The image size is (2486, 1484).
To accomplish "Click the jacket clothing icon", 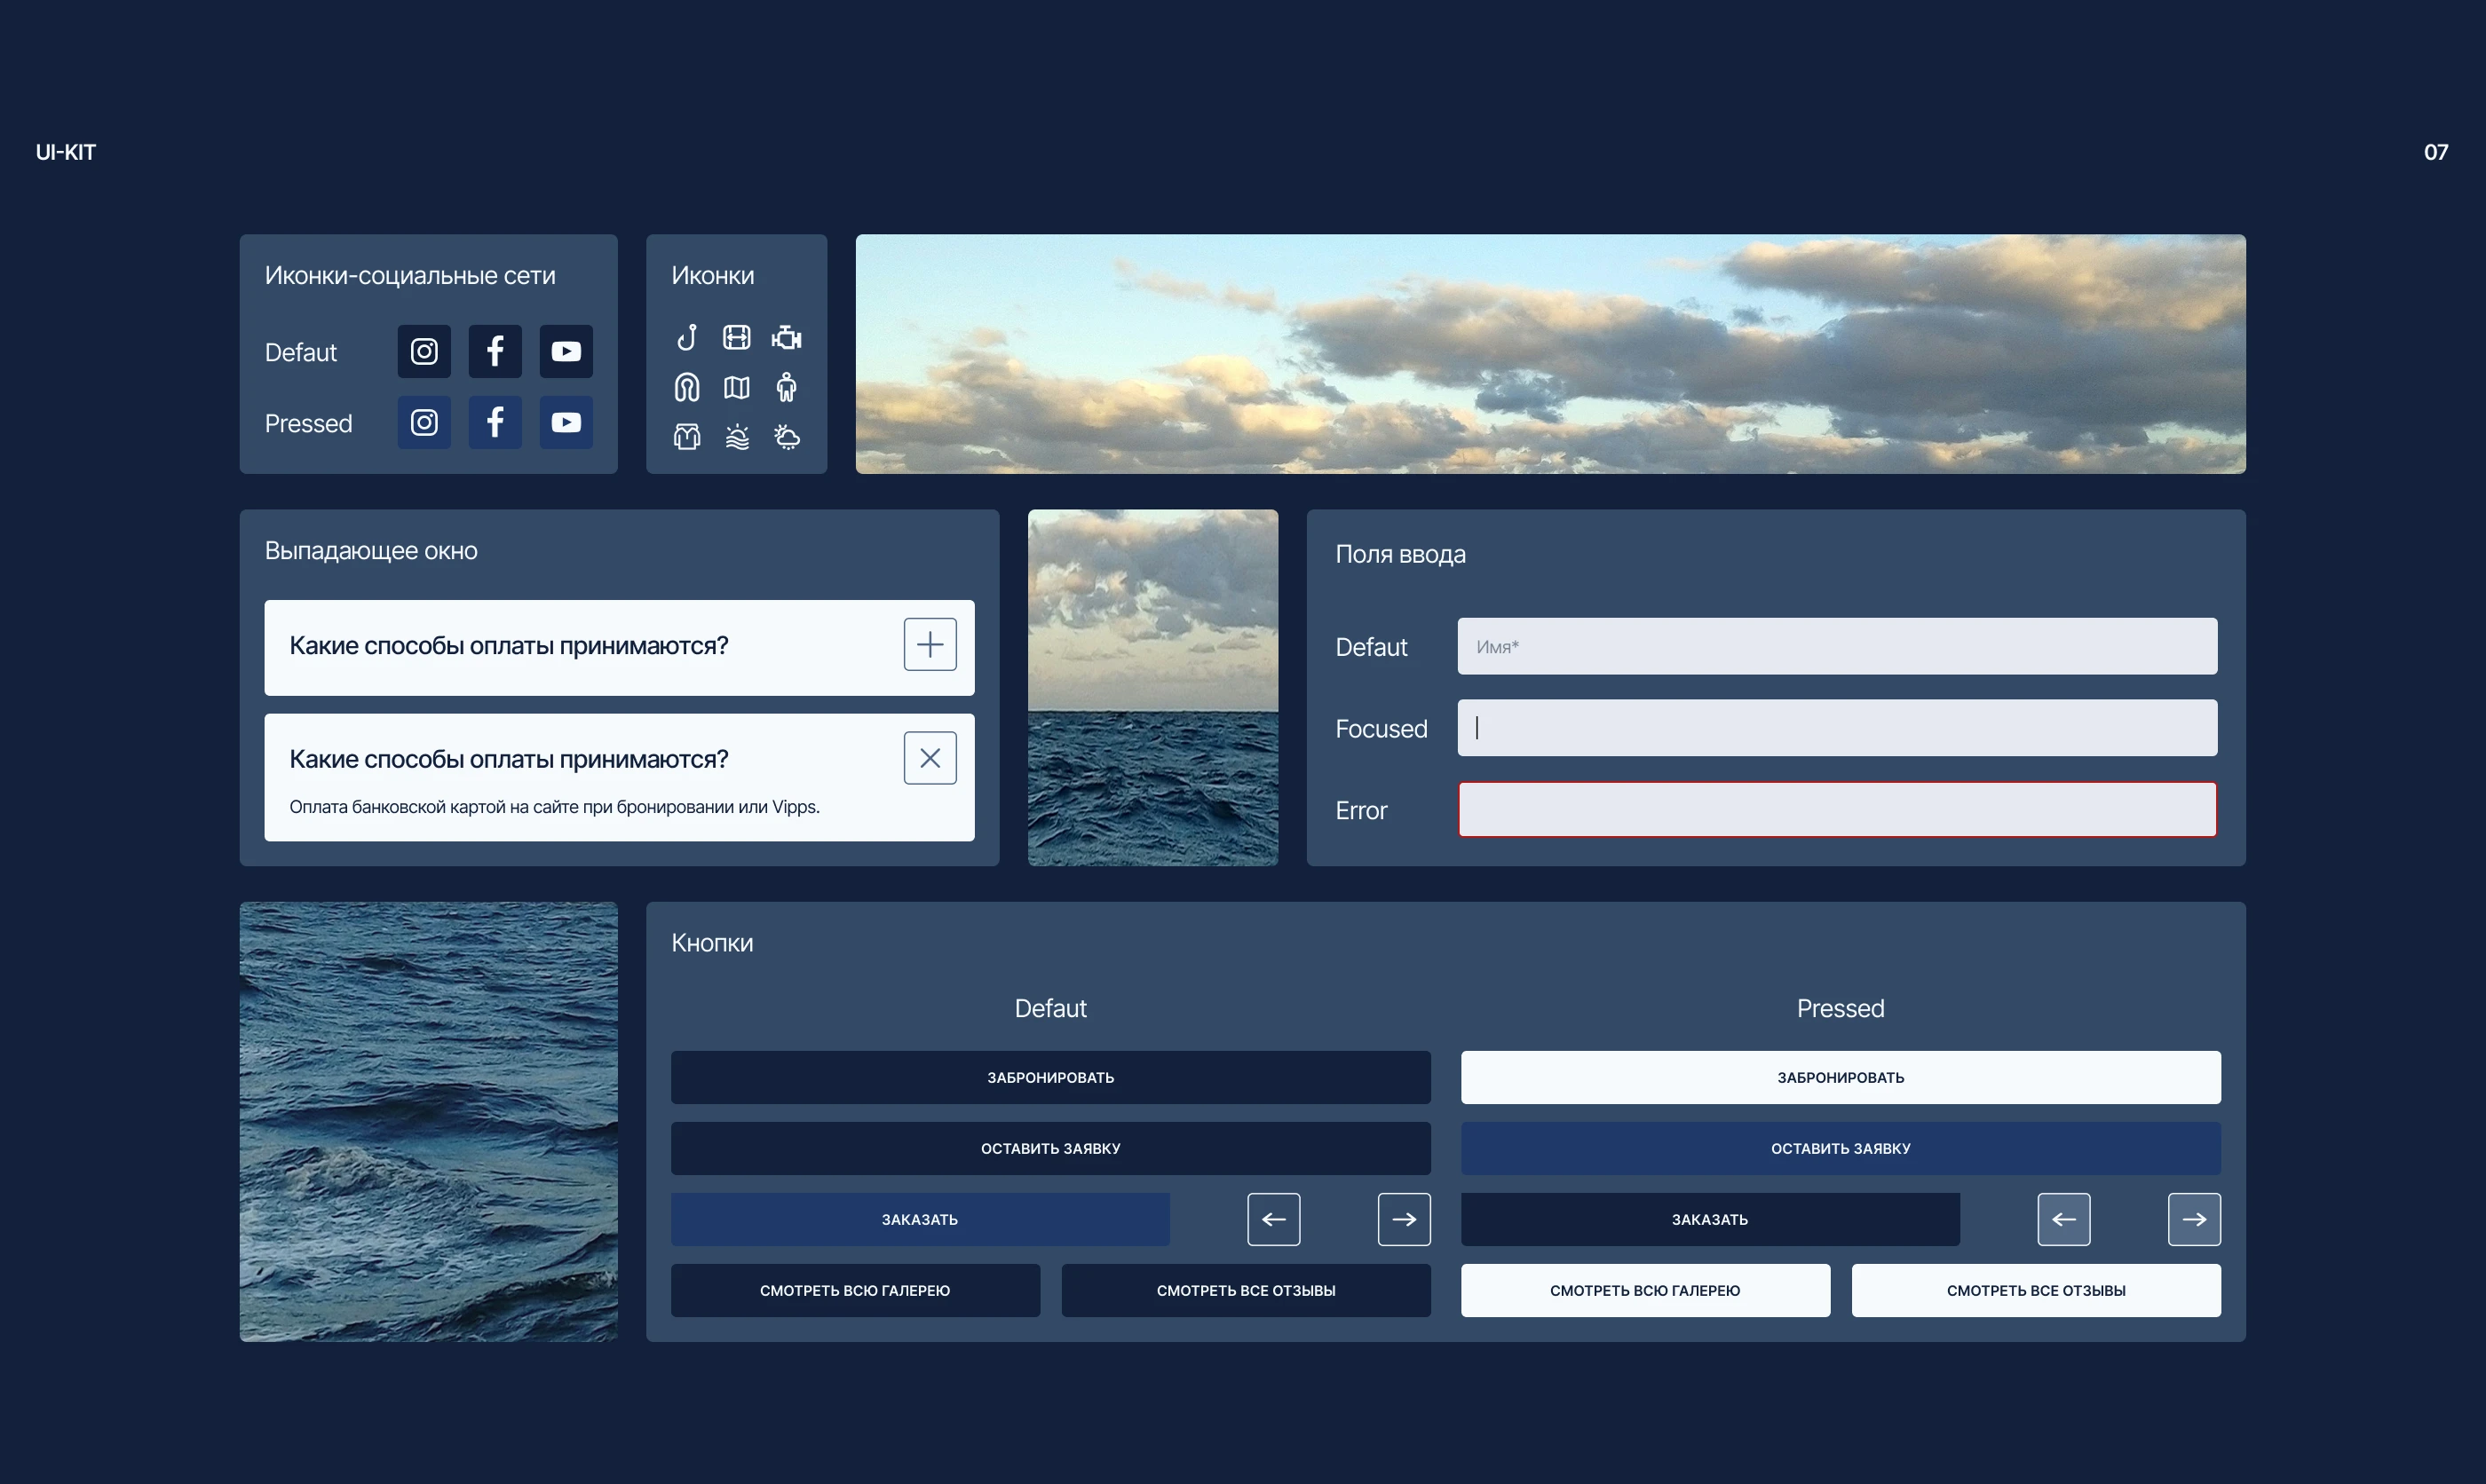I will coord(686,437).
